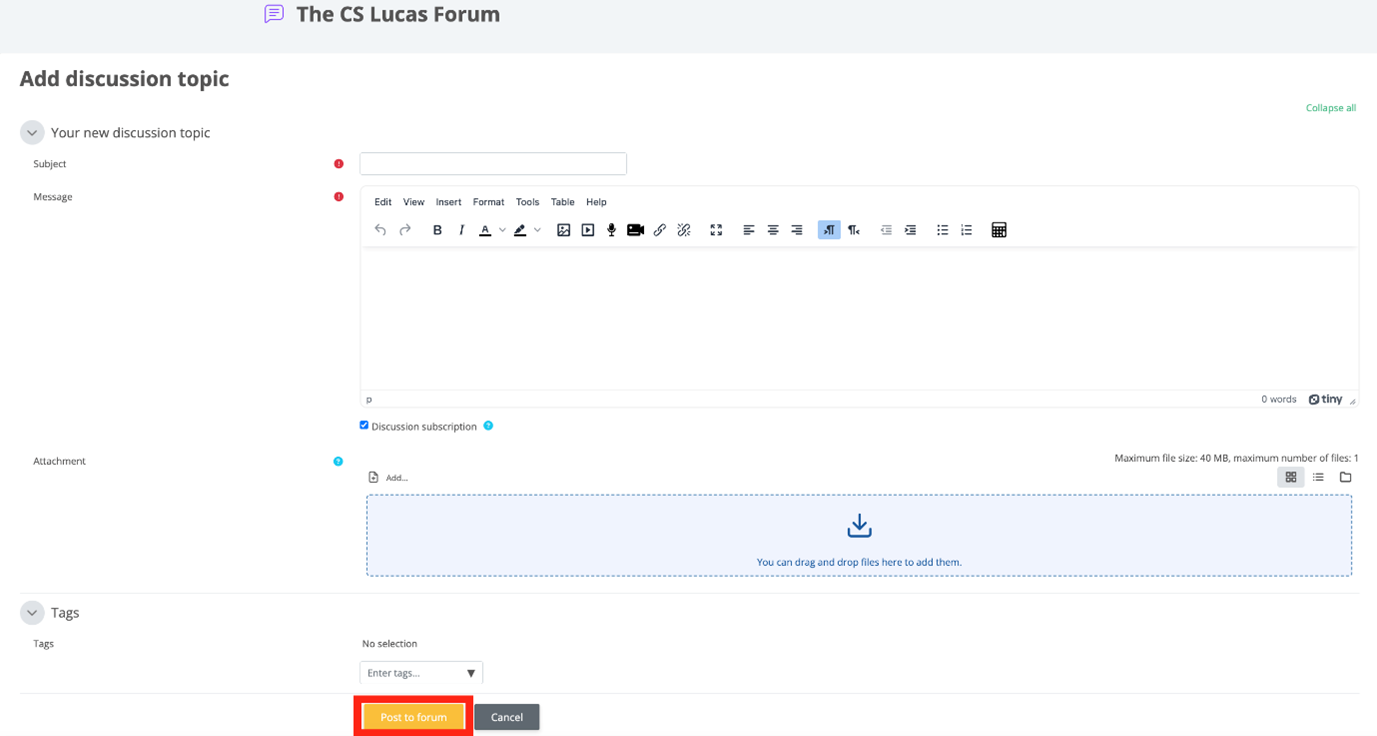Click The CS Lucas Forum heading
Image resolution: width=1377 pixels, height=736 pixels.
coord(398,15)
